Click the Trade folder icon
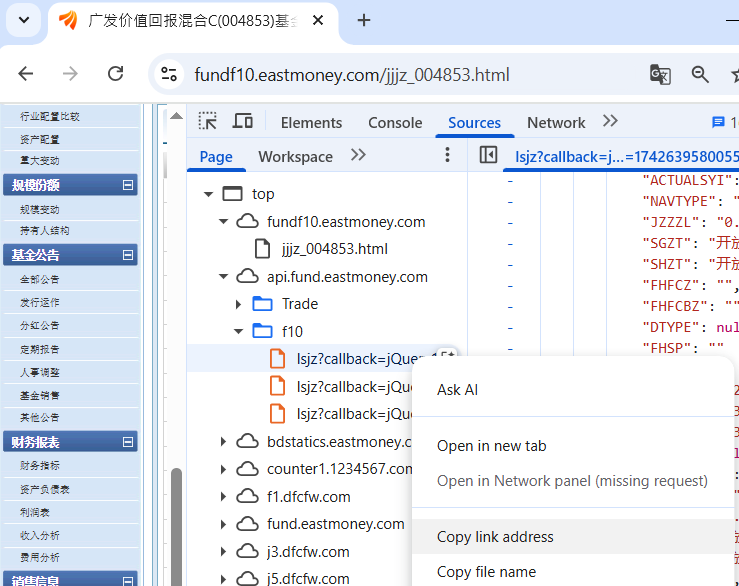This screenshot has width=739, height=586. click(x=263, y=304)
